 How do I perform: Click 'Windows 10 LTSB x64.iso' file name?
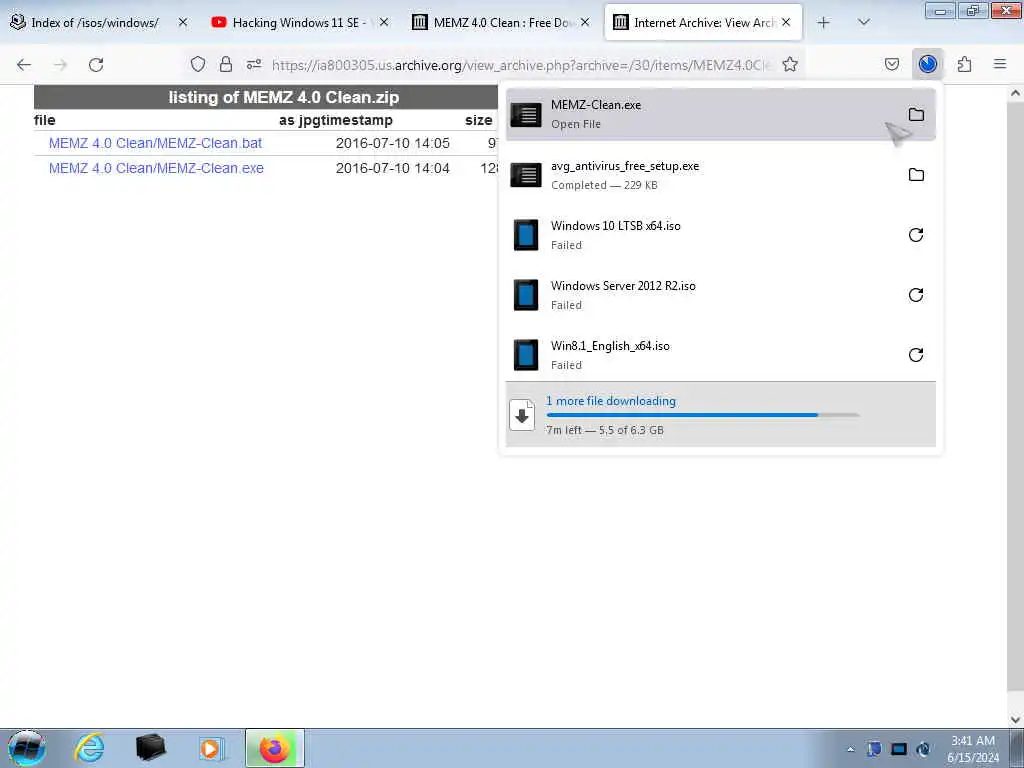click(616, 226)
